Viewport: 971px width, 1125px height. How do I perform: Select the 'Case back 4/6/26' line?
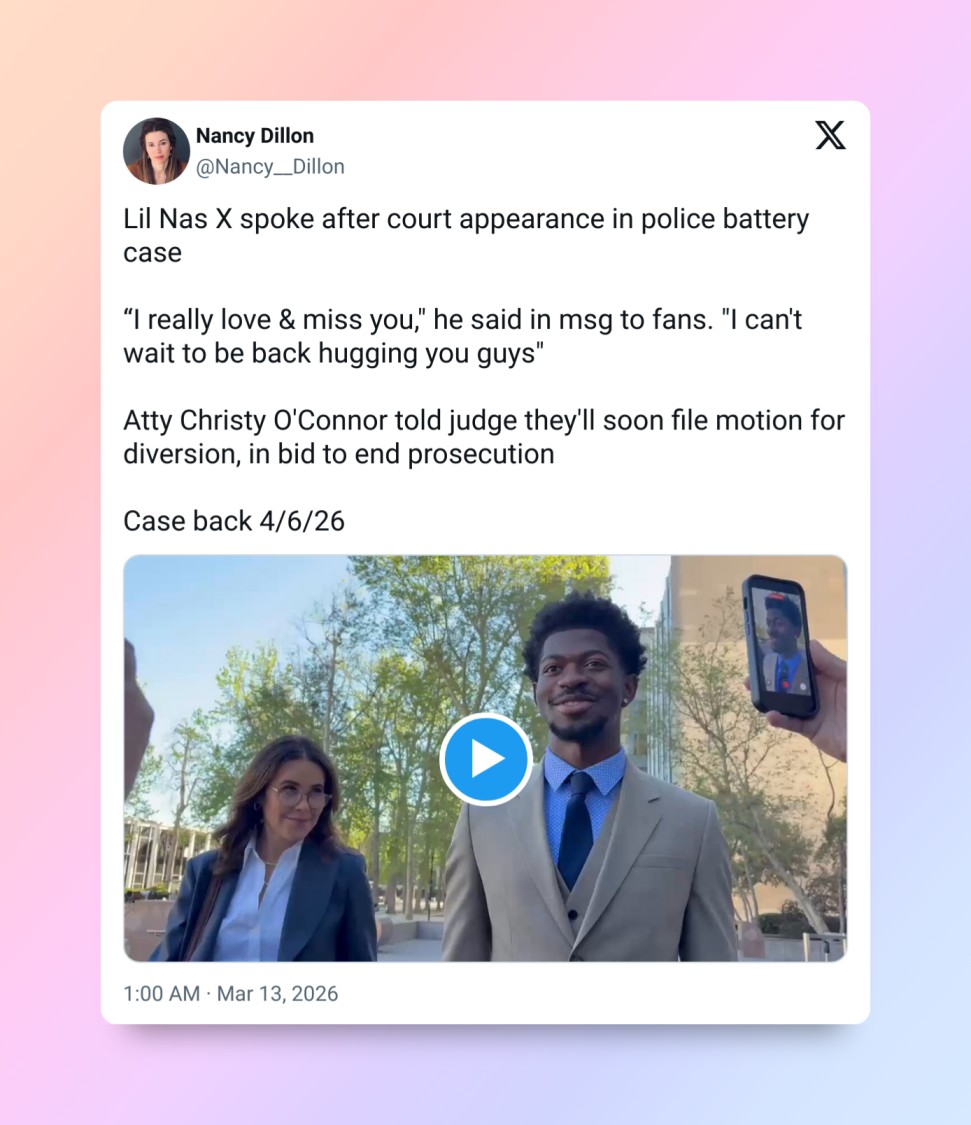(x=234, y=521)
